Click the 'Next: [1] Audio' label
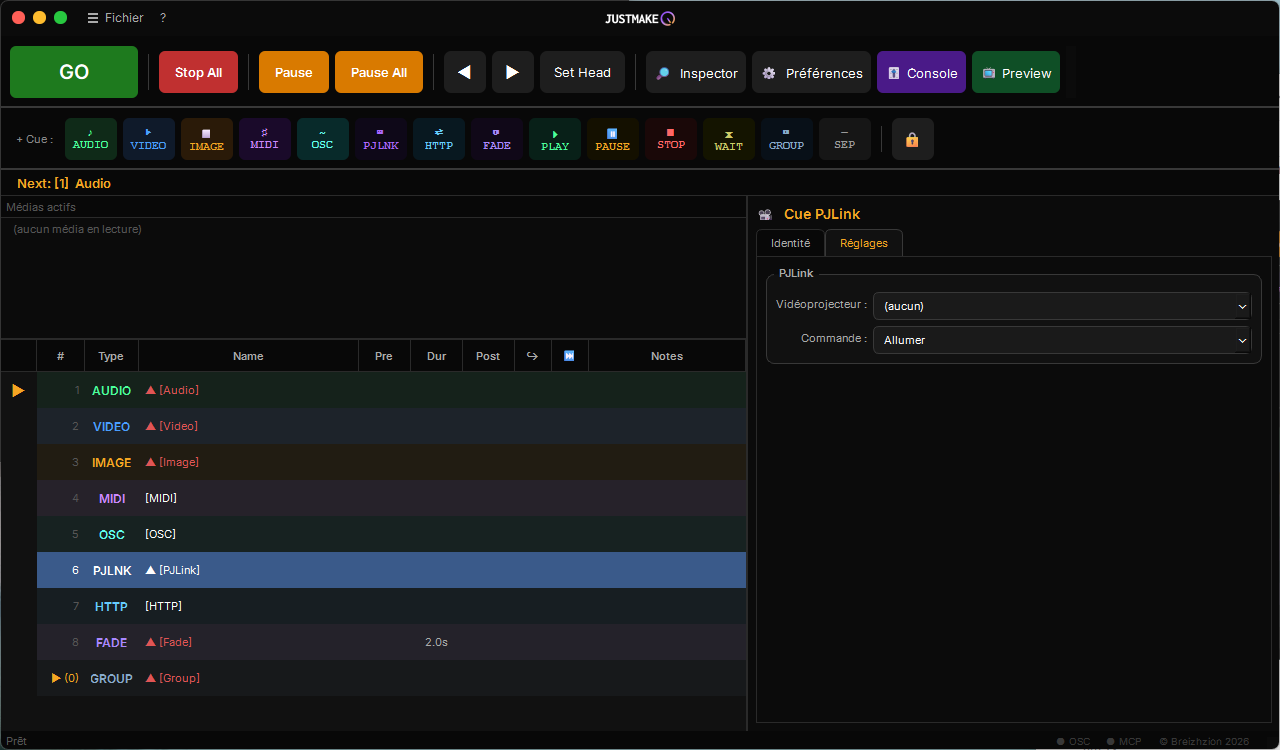1280x750 pixels. (x=64, y=183)
